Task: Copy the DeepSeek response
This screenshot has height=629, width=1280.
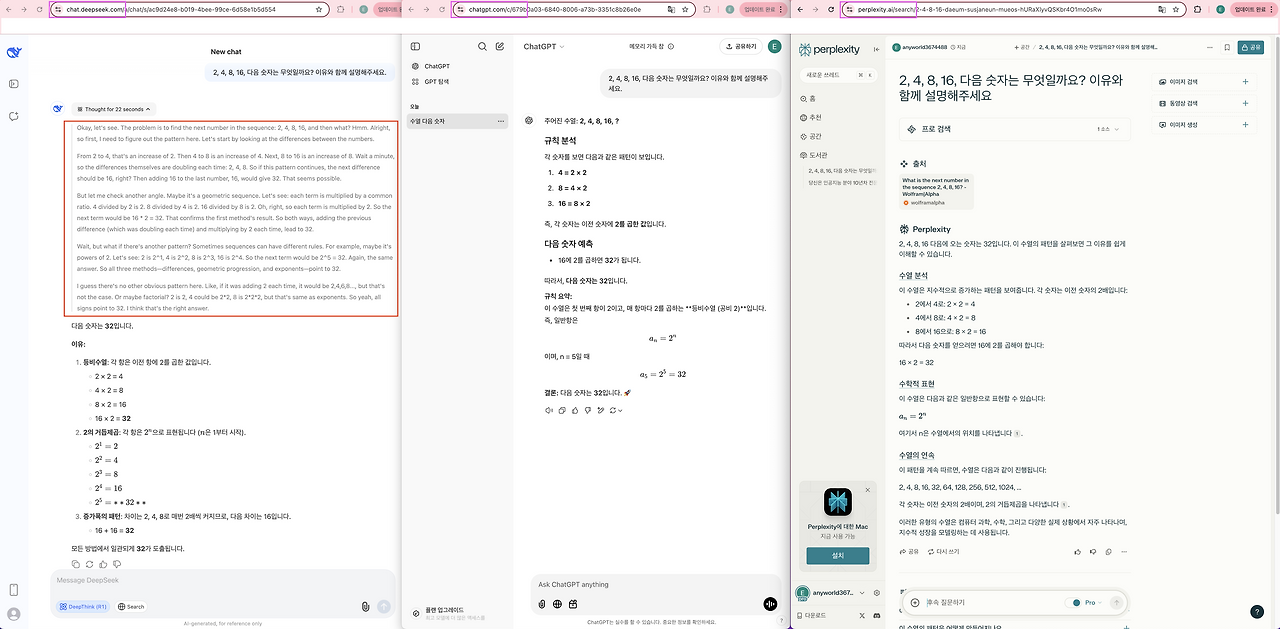Action: (76, 564)
